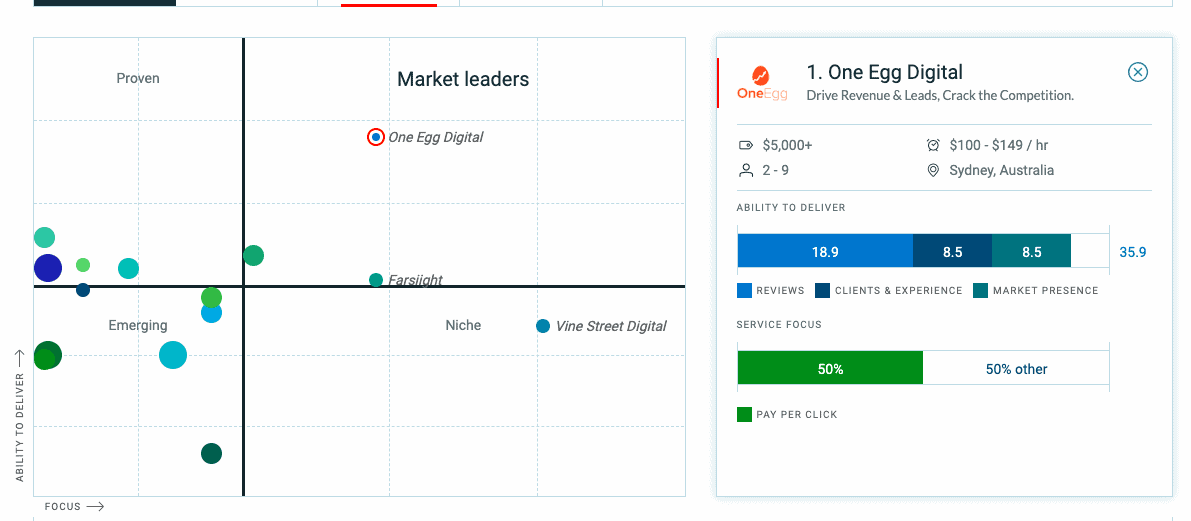Select the One Egg Digital chart bubble
The image size is (1191, 521).
(x=376, y=137)
